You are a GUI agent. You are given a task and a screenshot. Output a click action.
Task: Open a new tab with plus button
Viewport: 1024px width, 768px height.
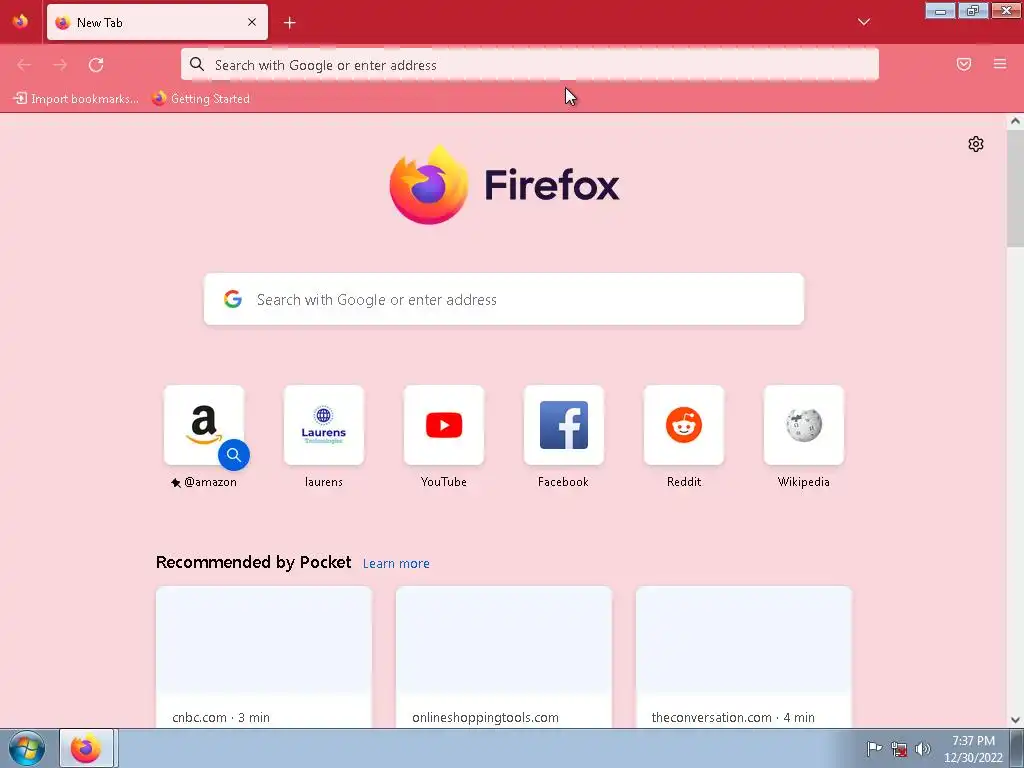(x=290, y=23)
